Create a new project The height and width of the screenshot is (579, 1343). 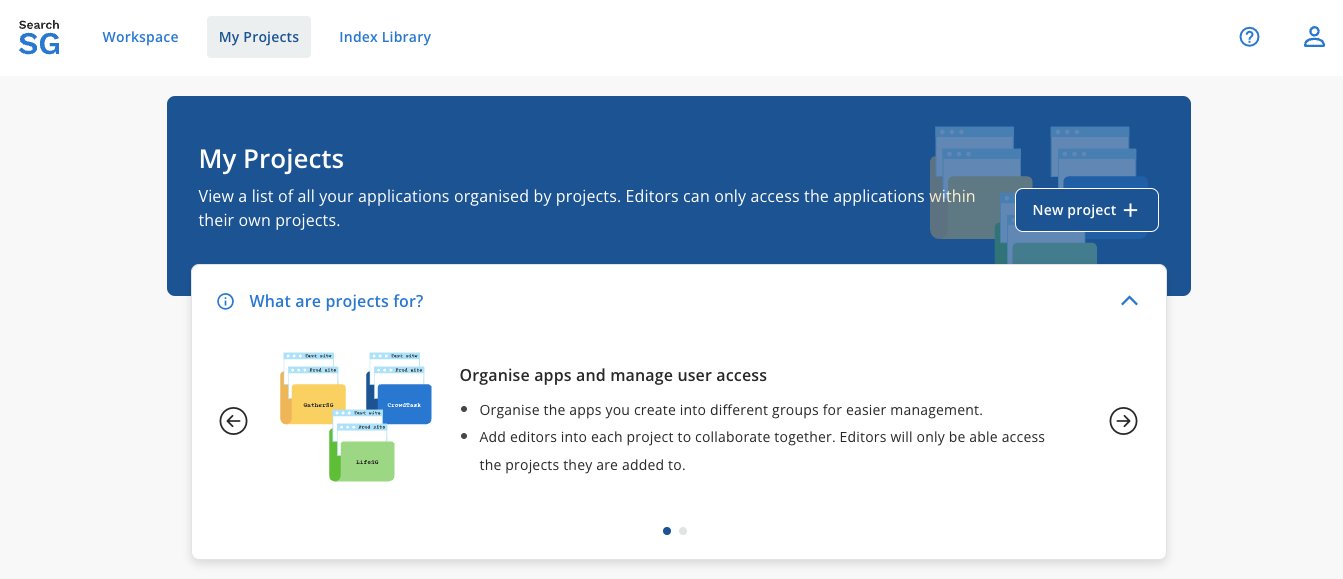click(1086, 210)
